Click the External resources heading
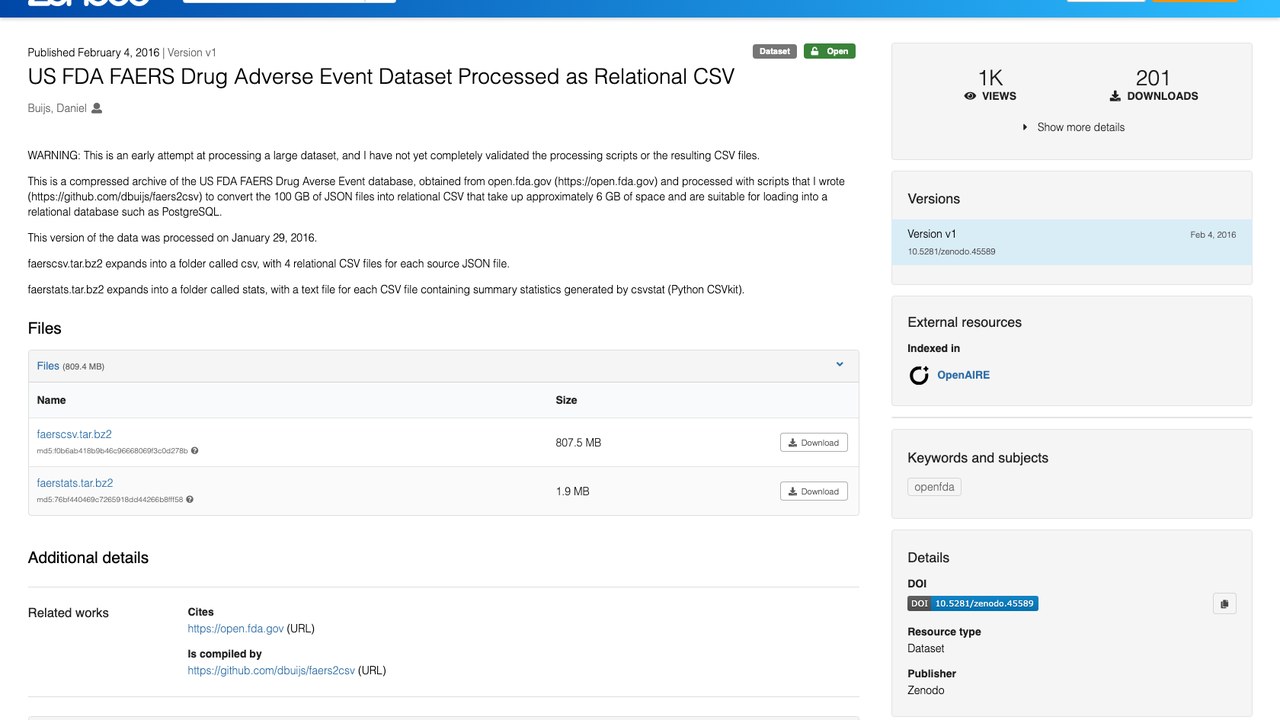1280x720 pixels. click(x=965, y=322)
